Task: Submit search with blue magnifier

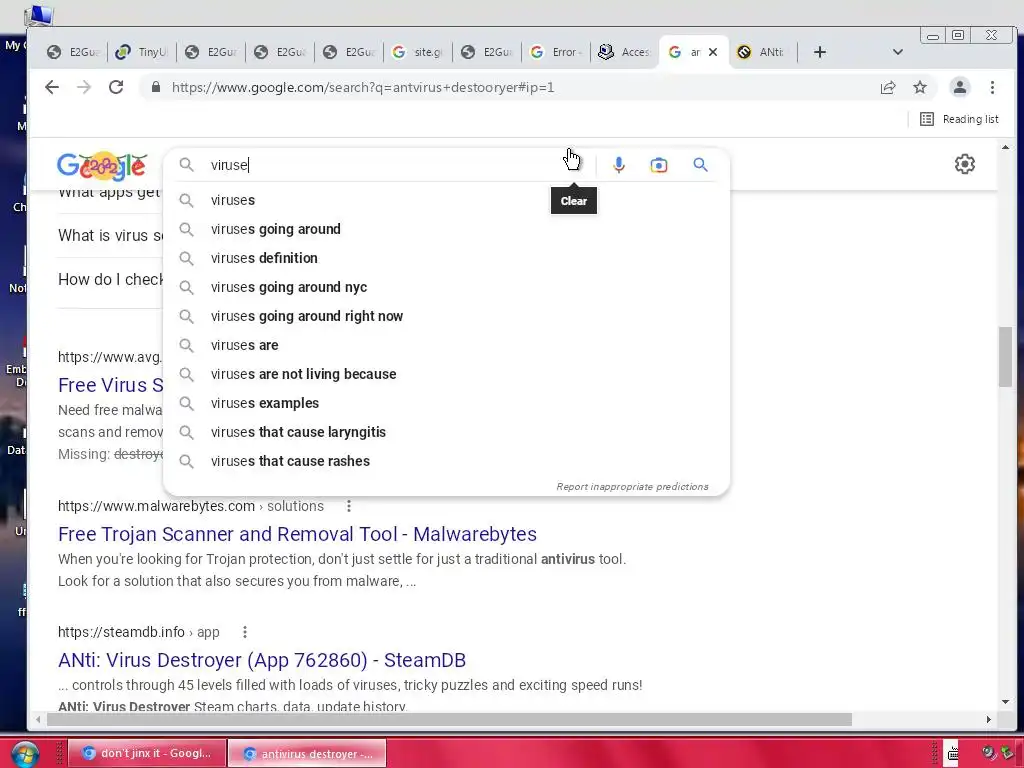Action: [700, 165]
